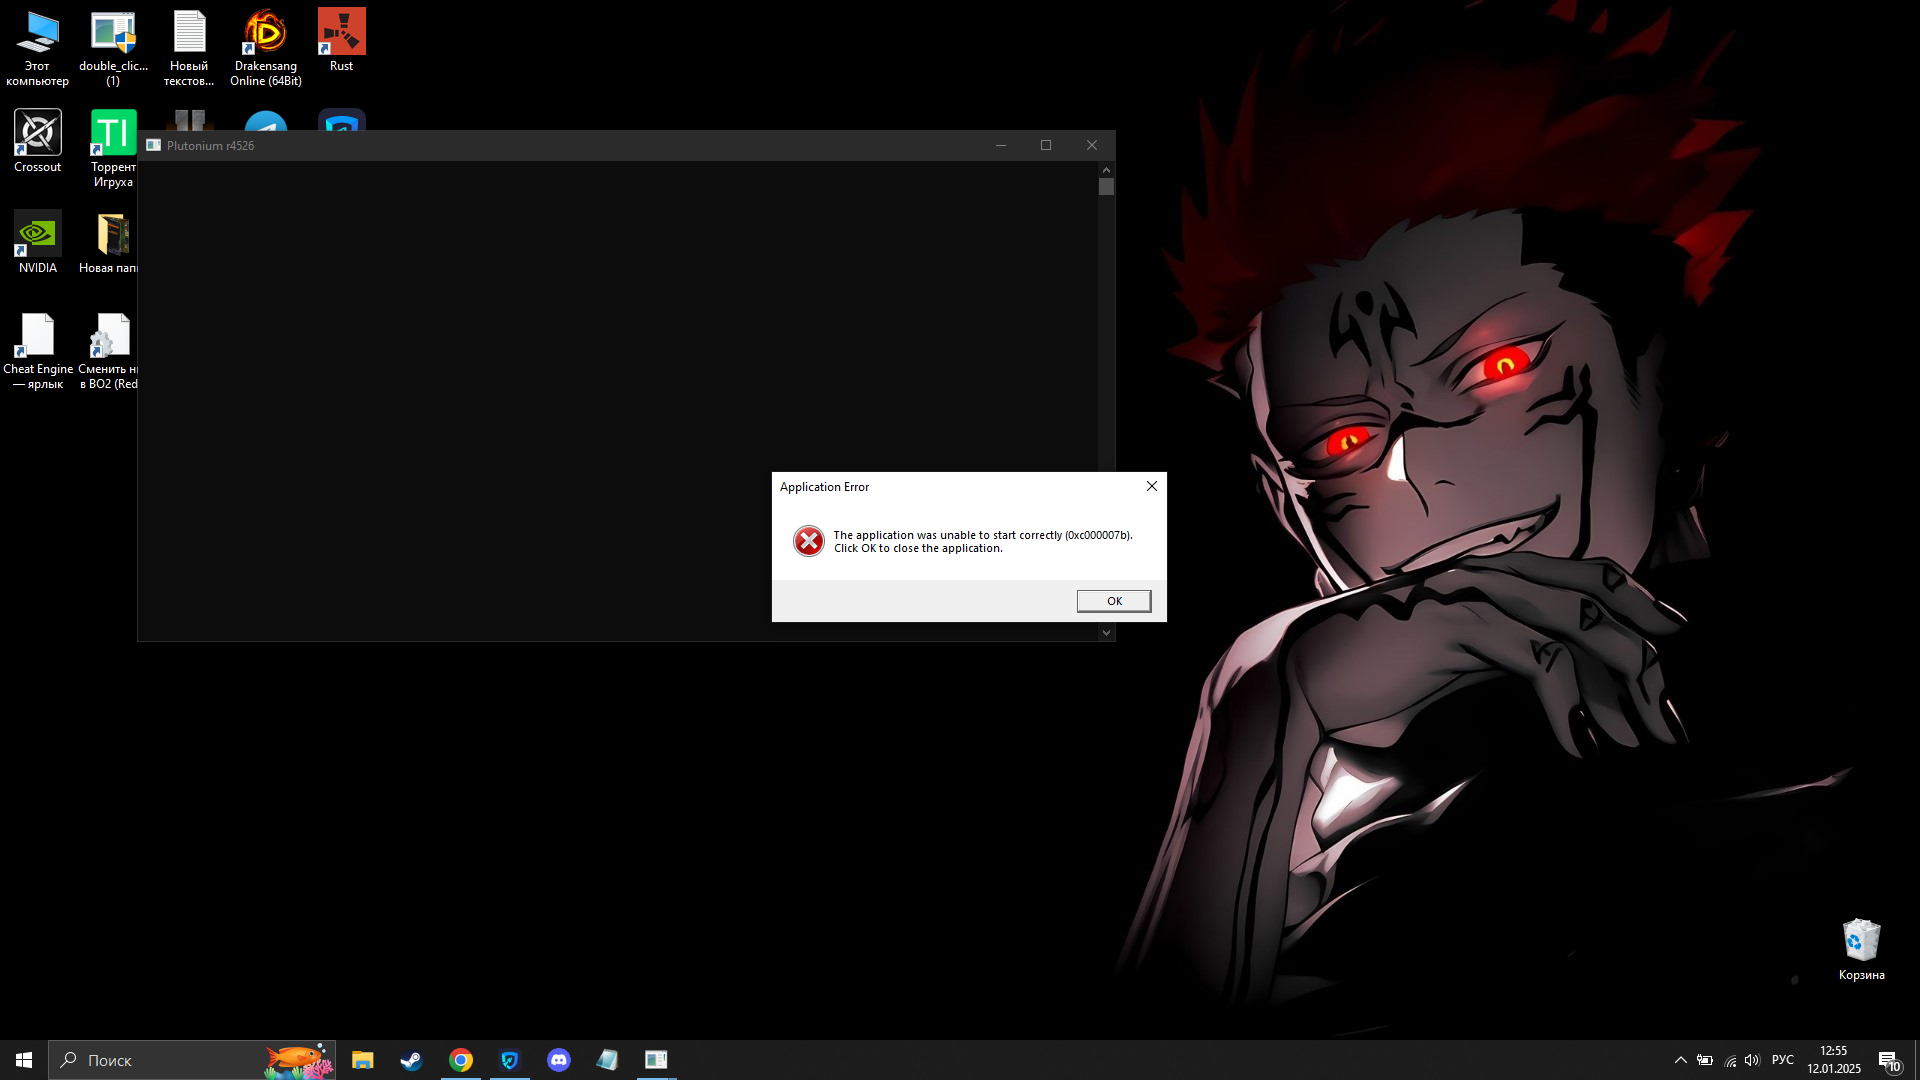Open the Windows Start menu
The height and width of the screenshot is (1080, 1920).
click(x=24, y=1060)
